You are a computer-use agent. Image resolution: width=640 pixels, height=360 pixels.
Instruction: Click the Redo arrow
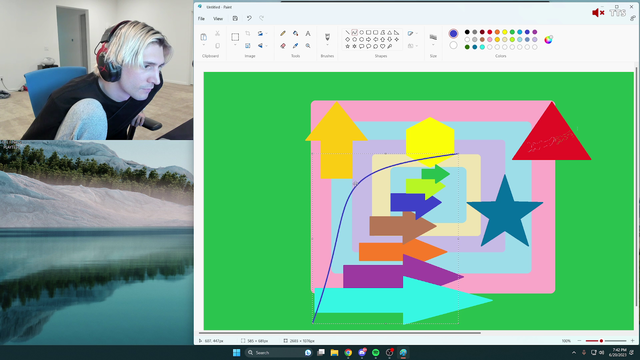tap(262, 18)
